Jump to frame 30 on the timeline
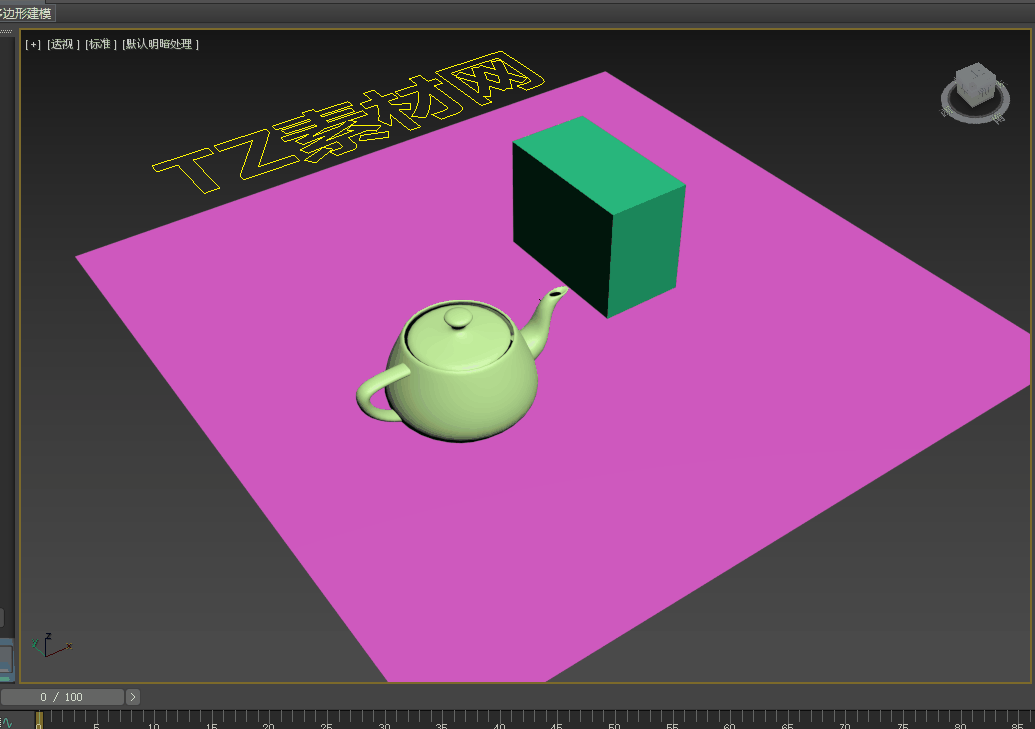Viewport: 1035px width, 729px height. (384, 720)
